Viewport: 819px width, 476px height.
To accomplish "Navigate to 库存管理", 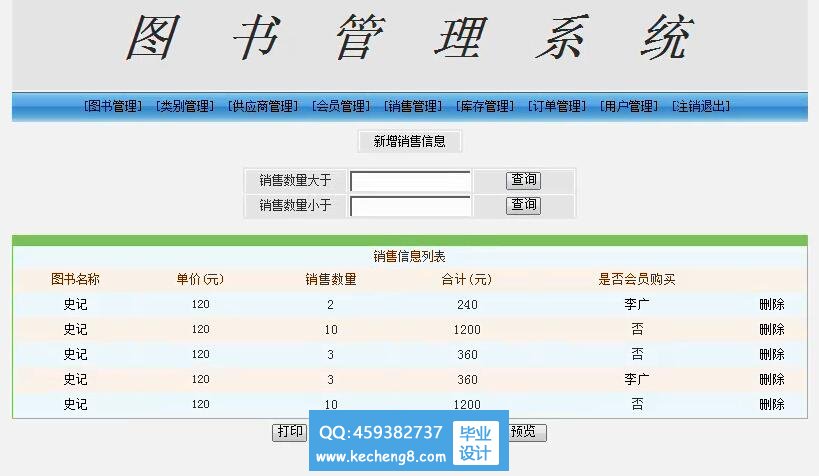I will [485, 107].
